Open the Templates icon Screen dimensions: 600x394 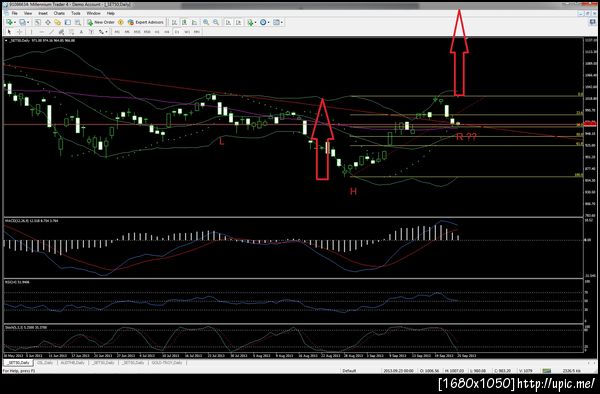(x=276, y=22)
